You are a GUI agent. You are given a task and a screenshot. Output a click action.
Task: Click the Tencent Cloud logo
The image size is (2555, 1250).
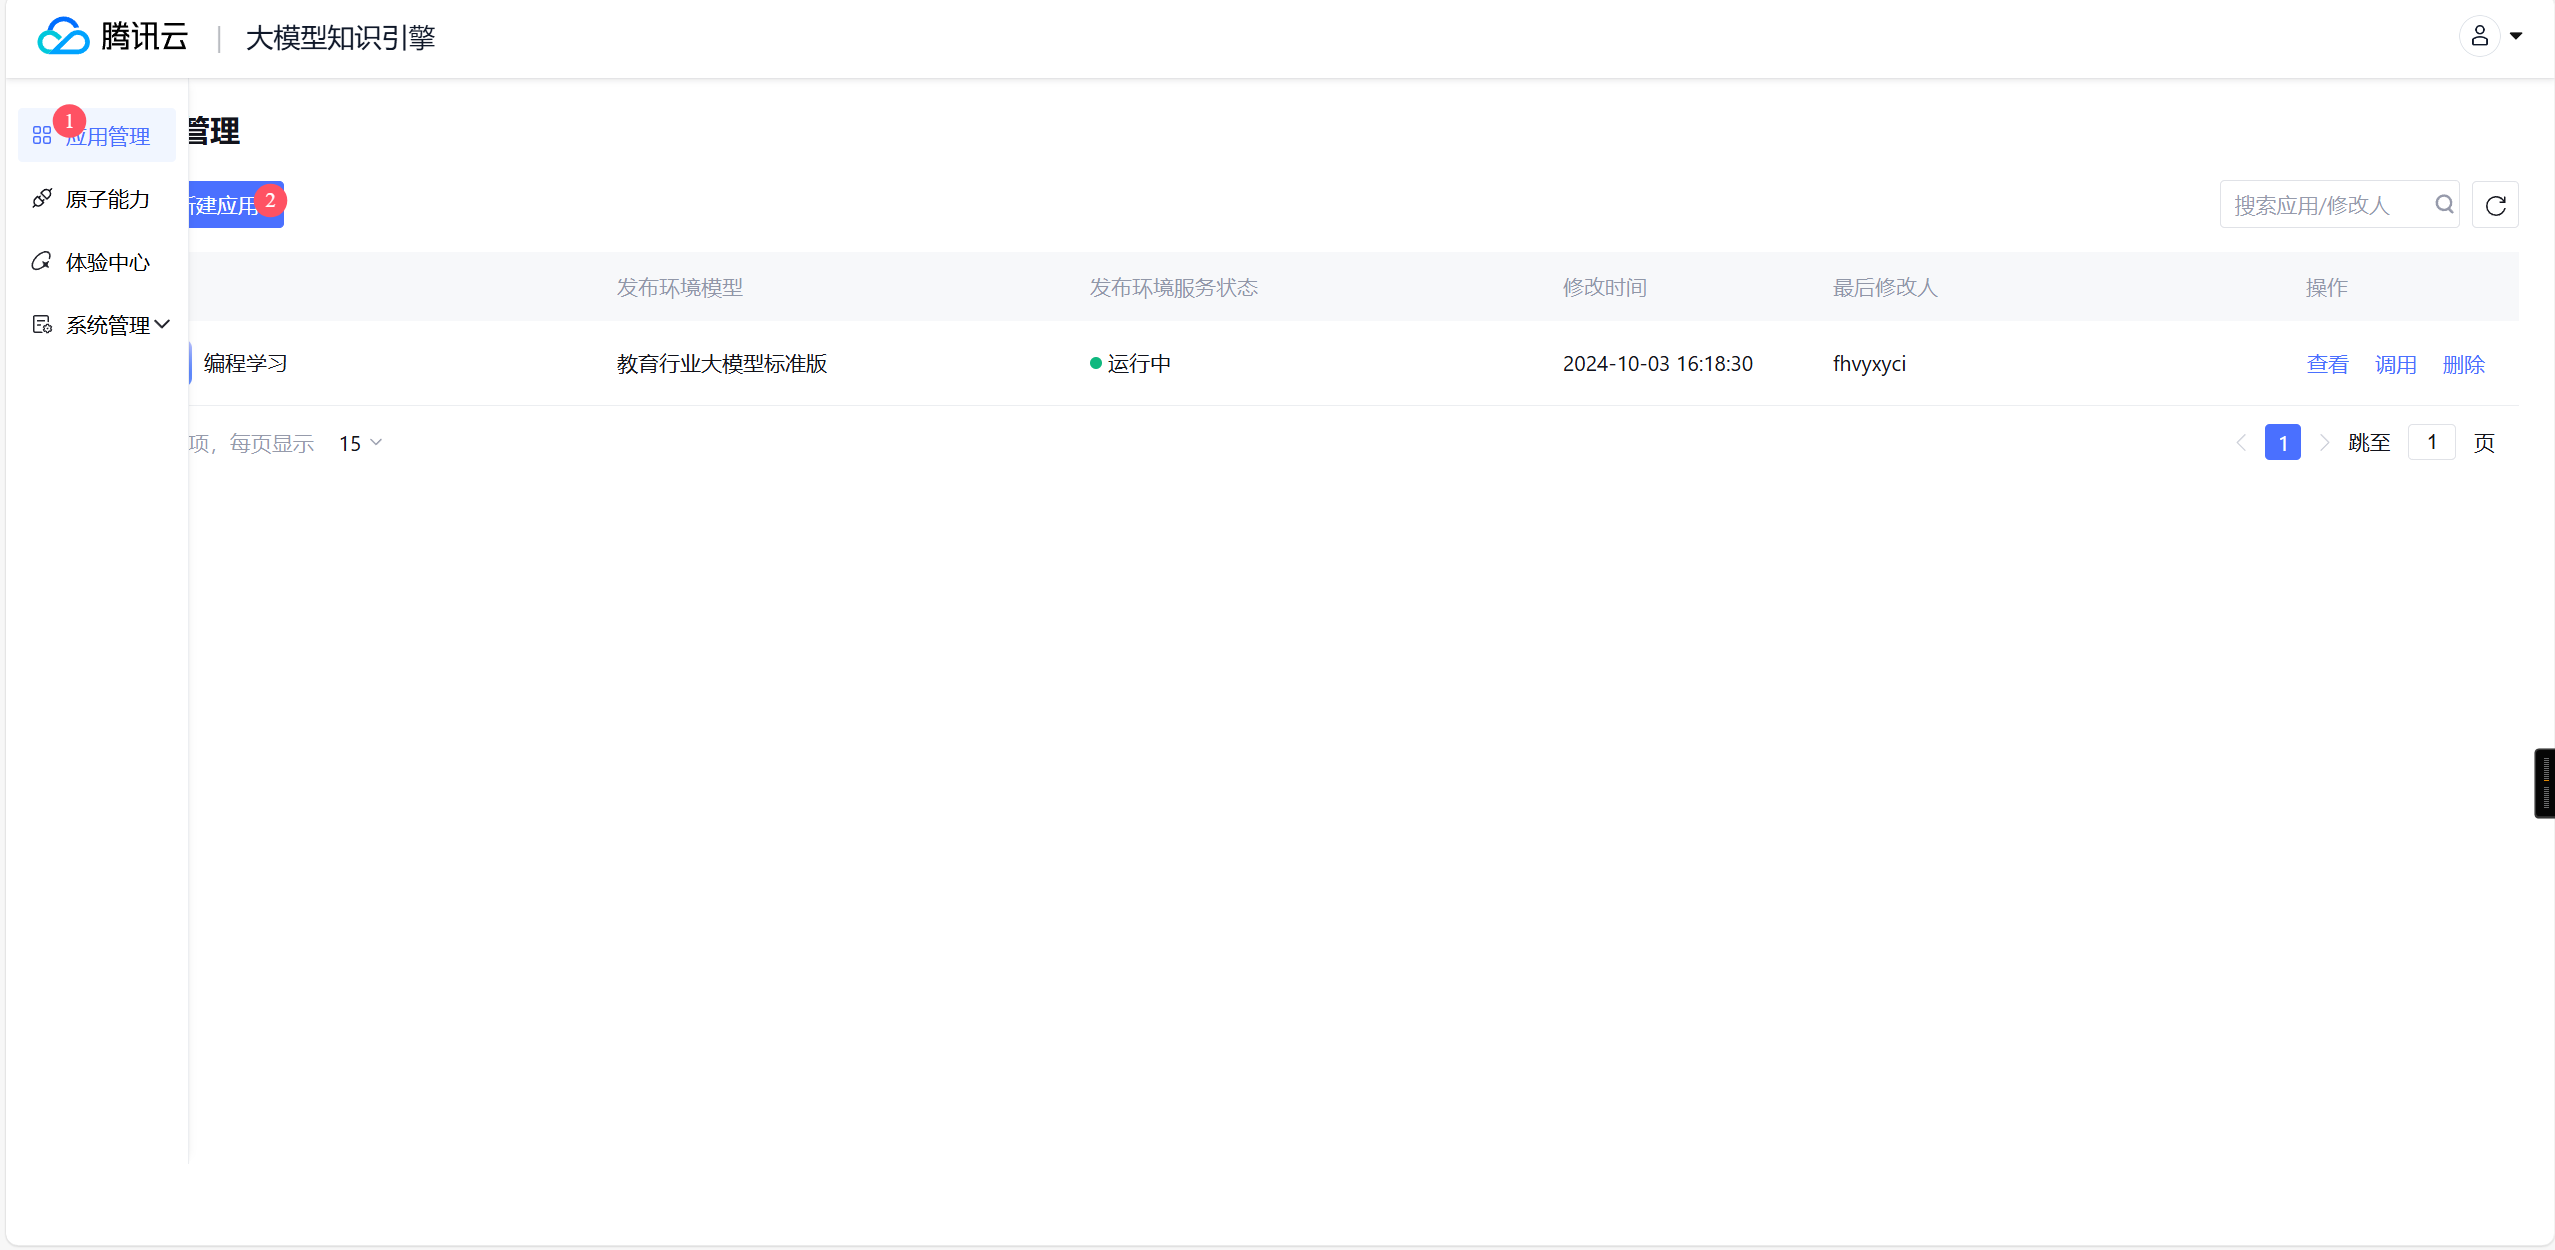pos(112,37)
